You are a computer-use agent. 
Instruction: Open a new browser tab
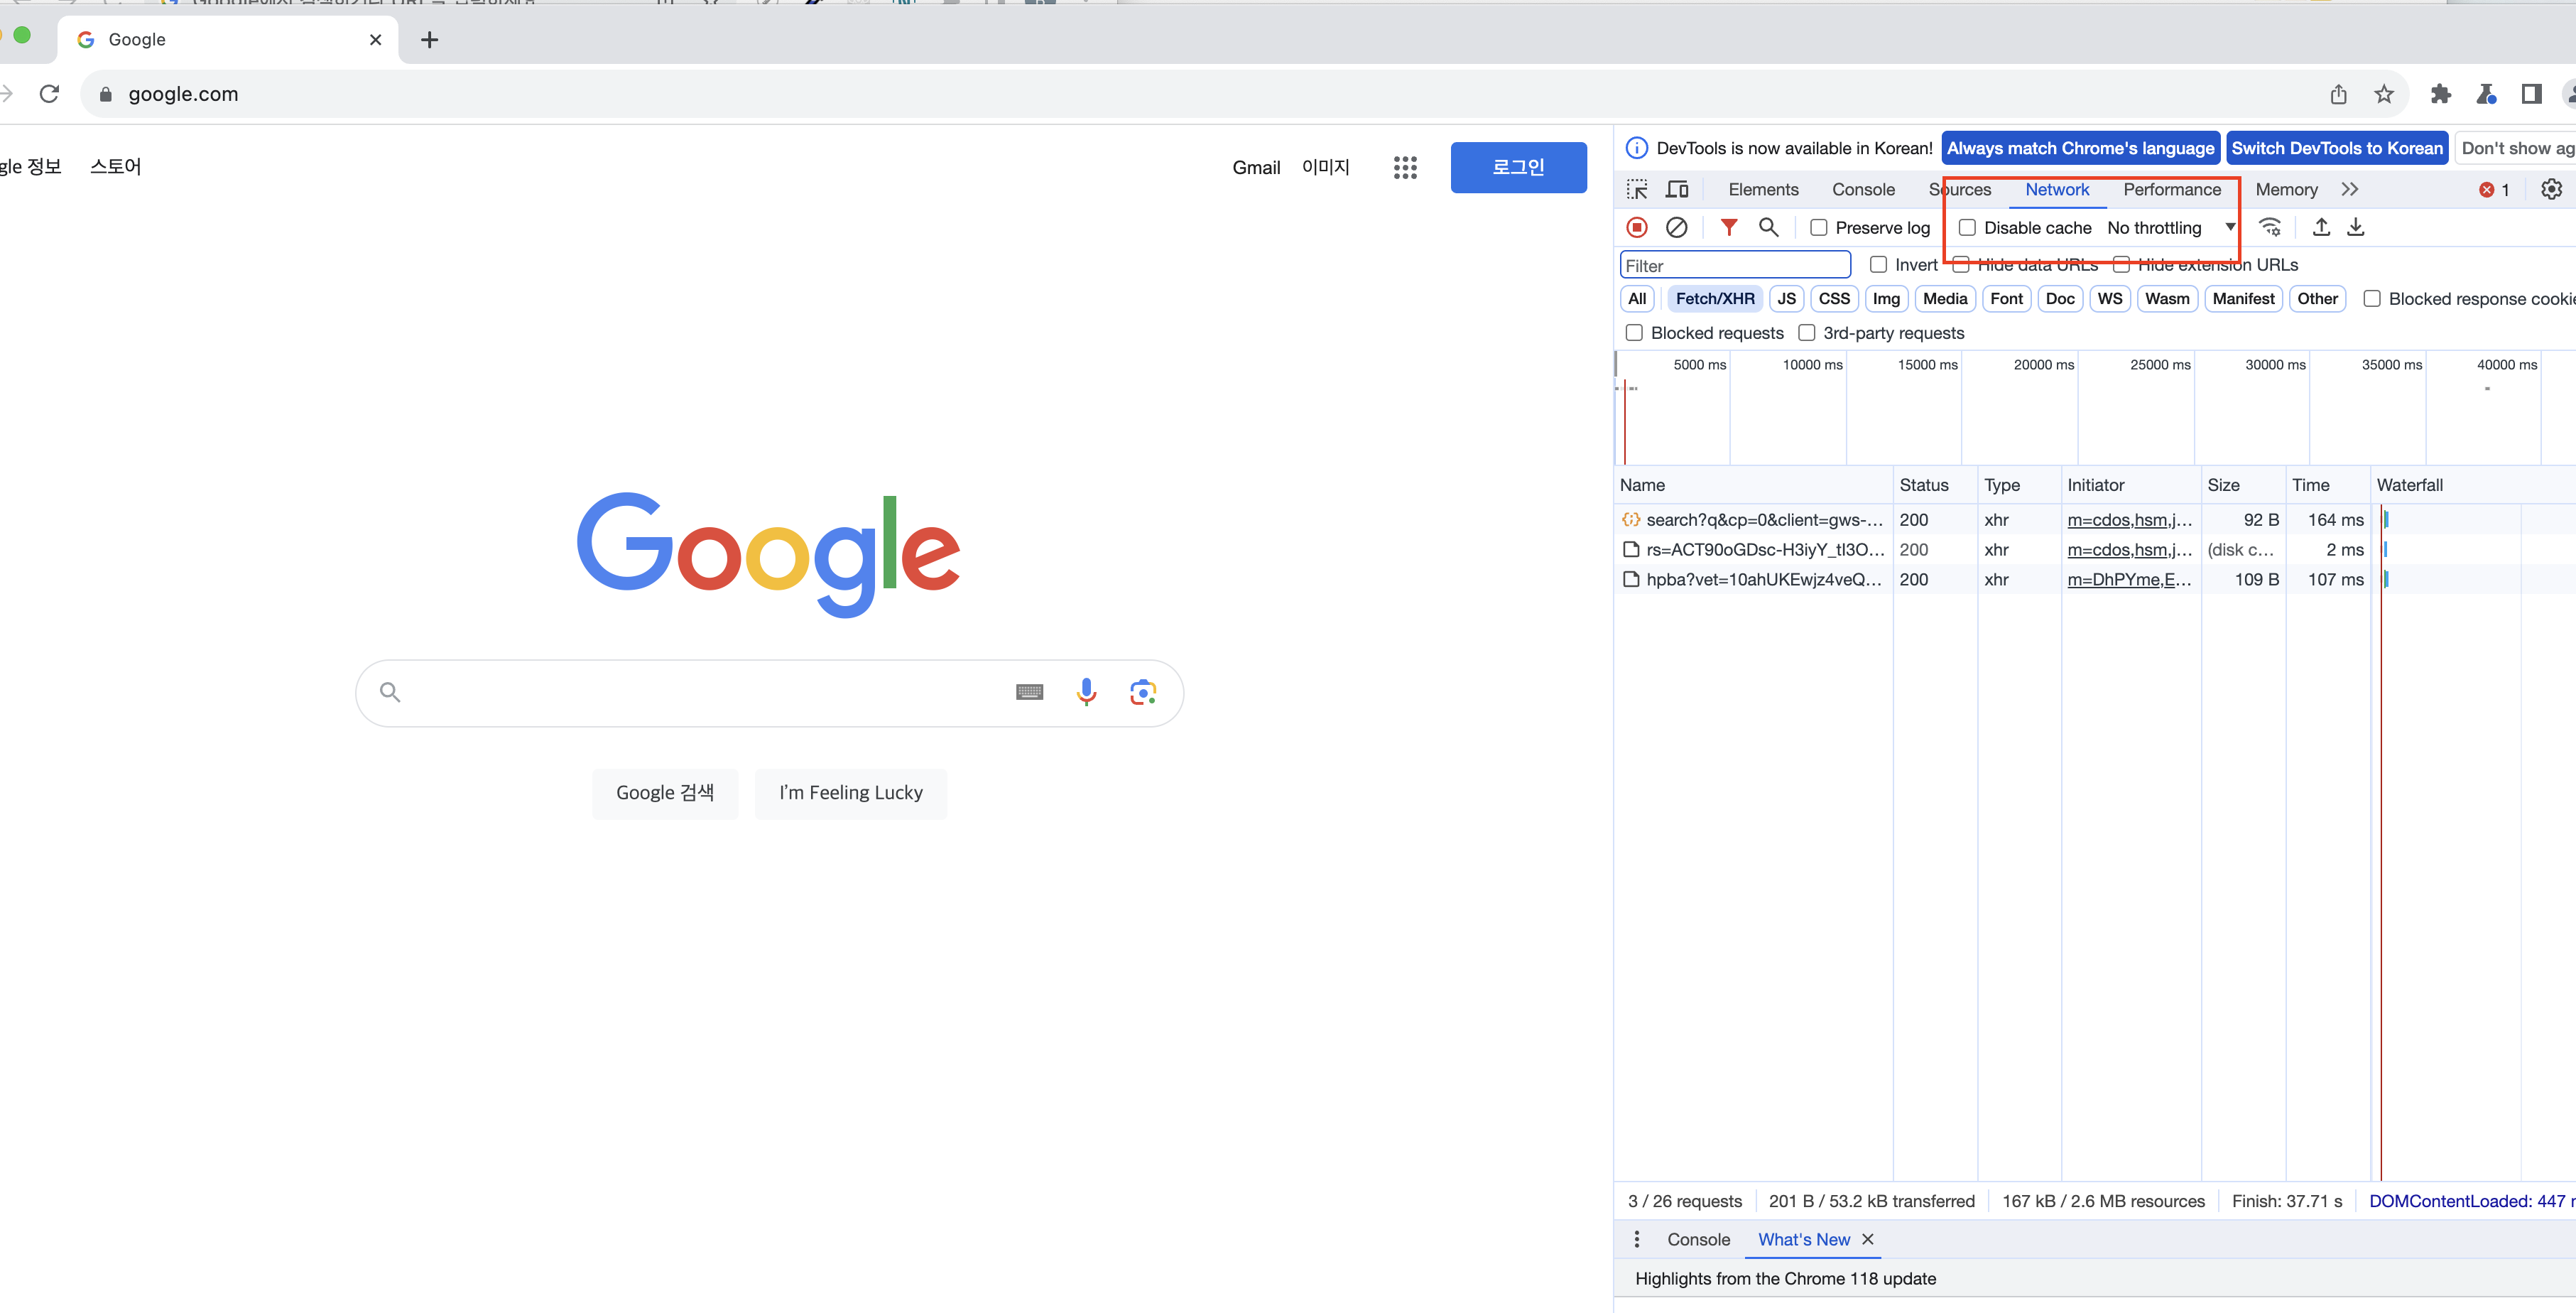(x=430, y=40)
